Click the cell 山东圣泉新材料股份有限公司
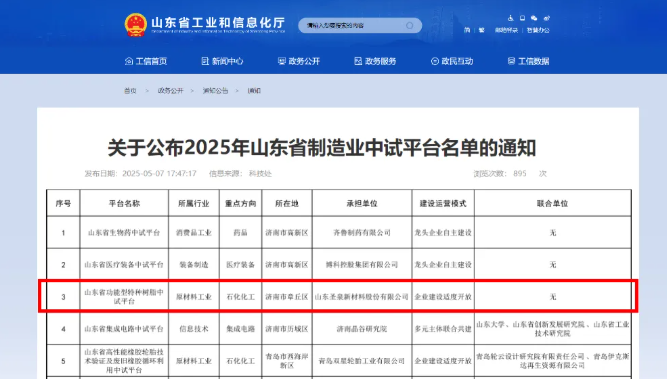The width and height of the screenshot is (667, 379). coord(362,296)
